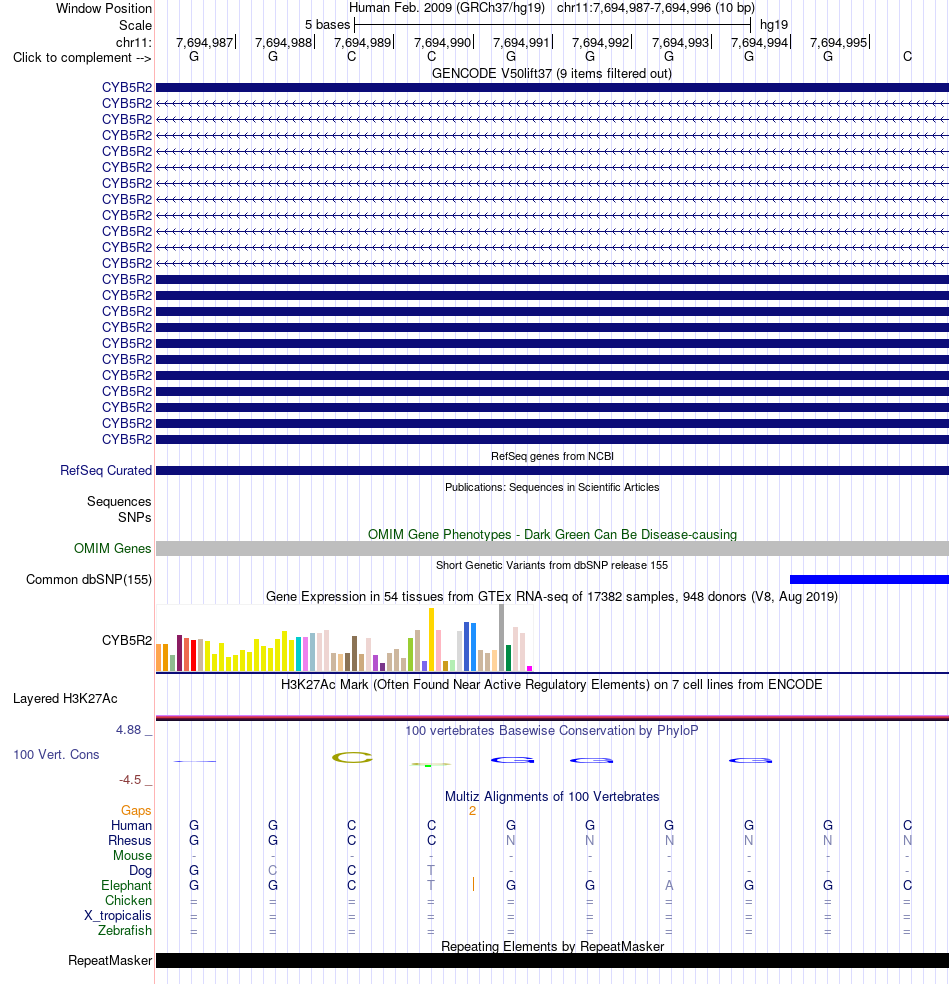
Task: Click the 7,694,994 coordinate label
Action: coord(759,42)
